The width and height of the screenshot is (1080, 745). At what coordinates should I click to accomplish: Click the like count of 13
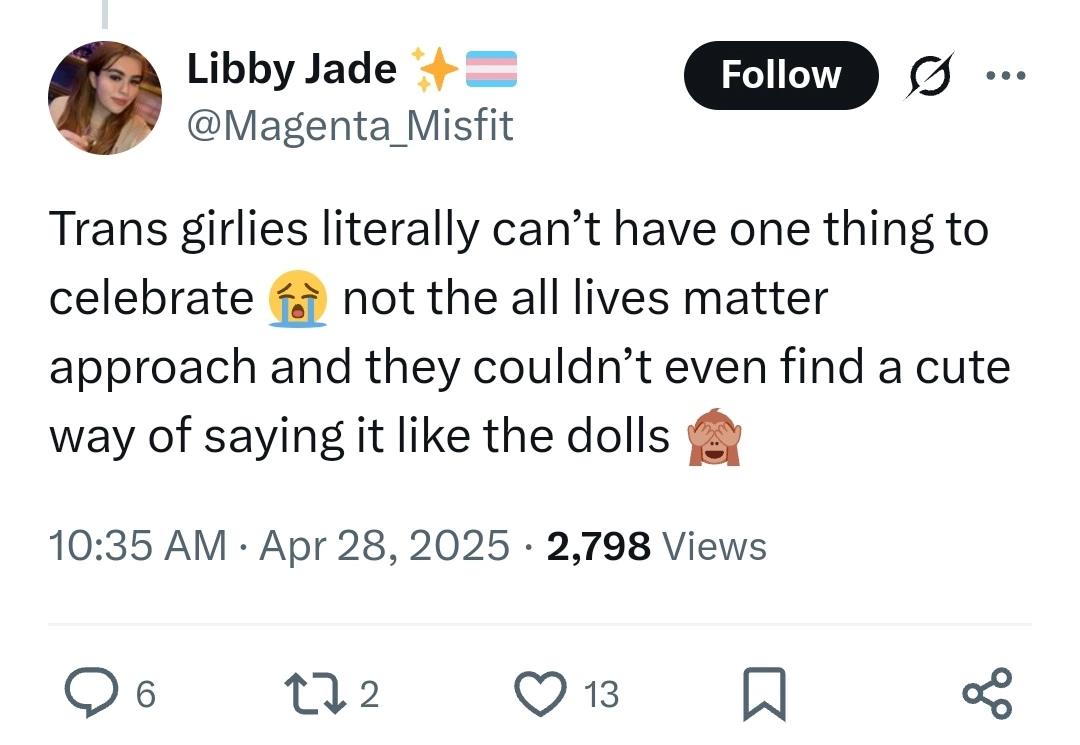(x=601, y=694)
